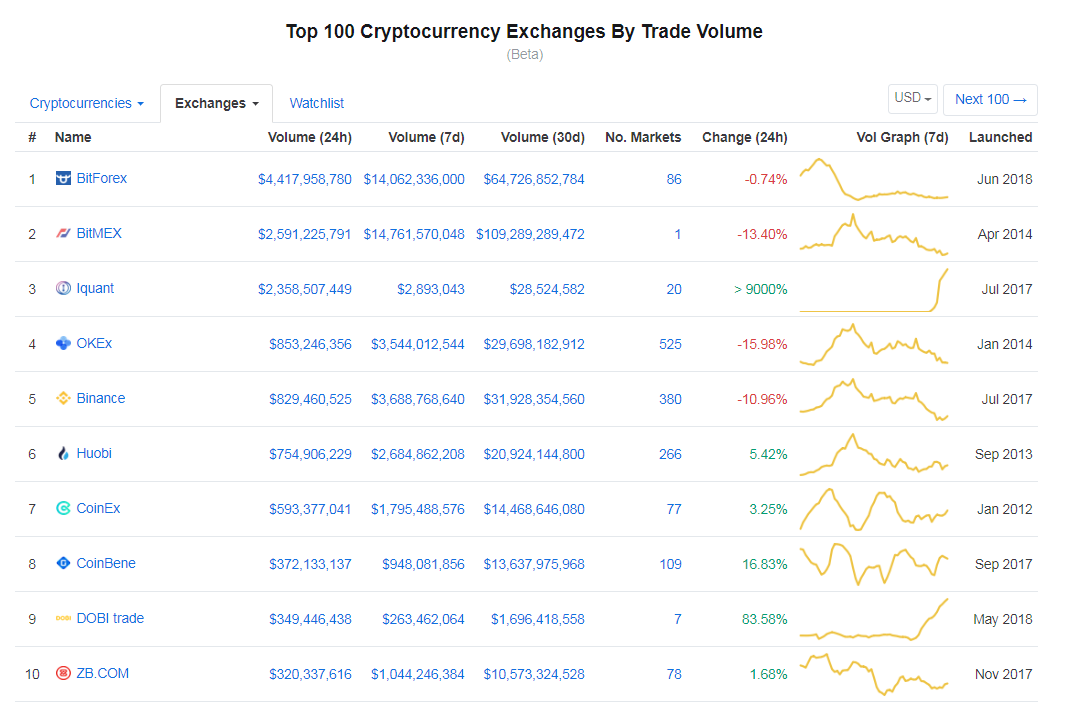Click BitForex markets count 86
This screenshot has height=702, width=1068.
click(x=674, y=179)
